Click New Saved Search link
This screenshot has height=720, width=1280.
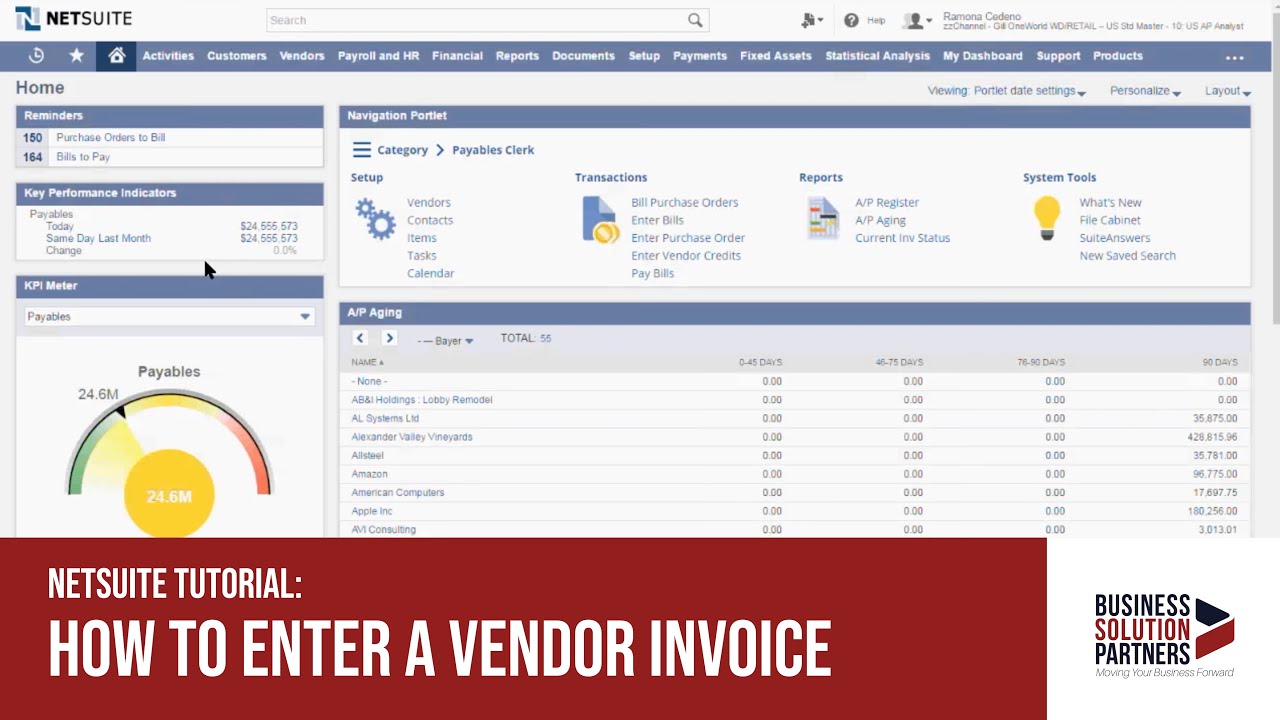tap(1127, 256)
